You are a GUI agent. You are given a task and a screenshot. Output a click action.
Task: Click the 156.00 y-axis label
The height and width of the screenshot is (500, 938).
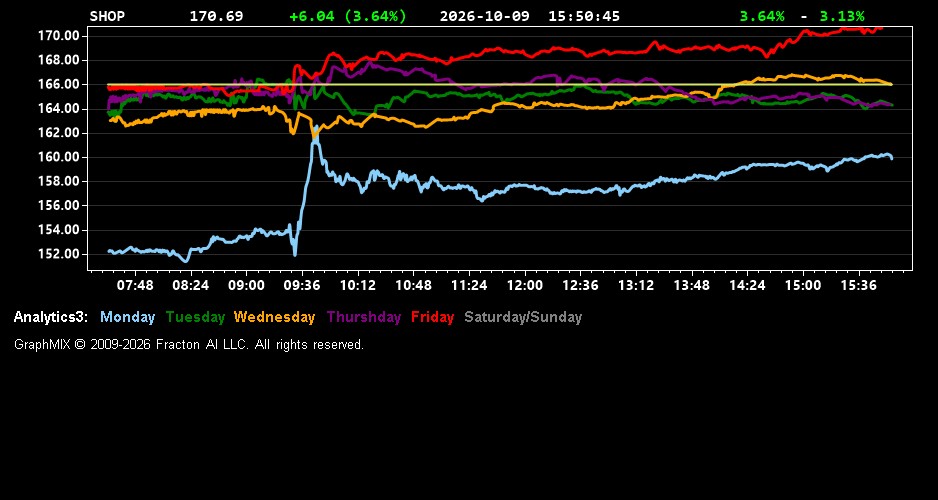(x=57, y=206)
